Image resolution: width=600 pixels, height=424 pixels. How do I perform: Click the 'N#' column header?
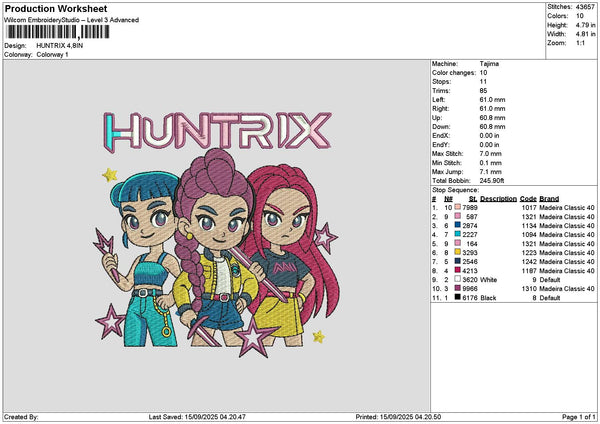[448, 199]
